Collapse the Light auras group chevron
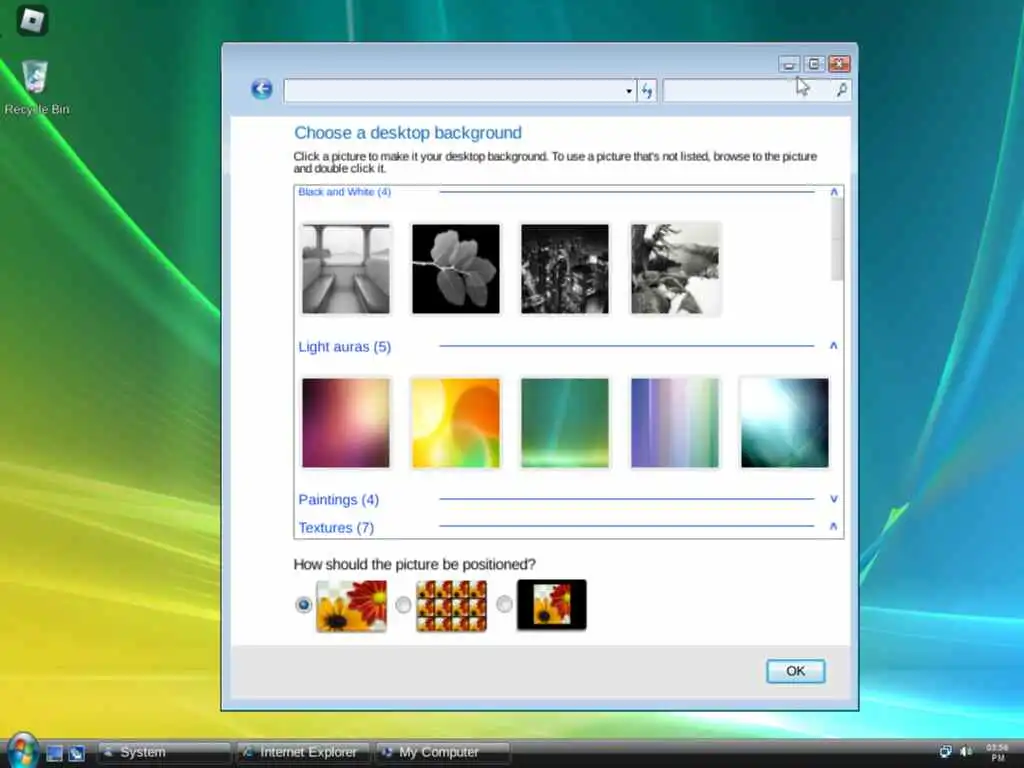Viewport: 1024px width, 768px height. coord(833,345)
